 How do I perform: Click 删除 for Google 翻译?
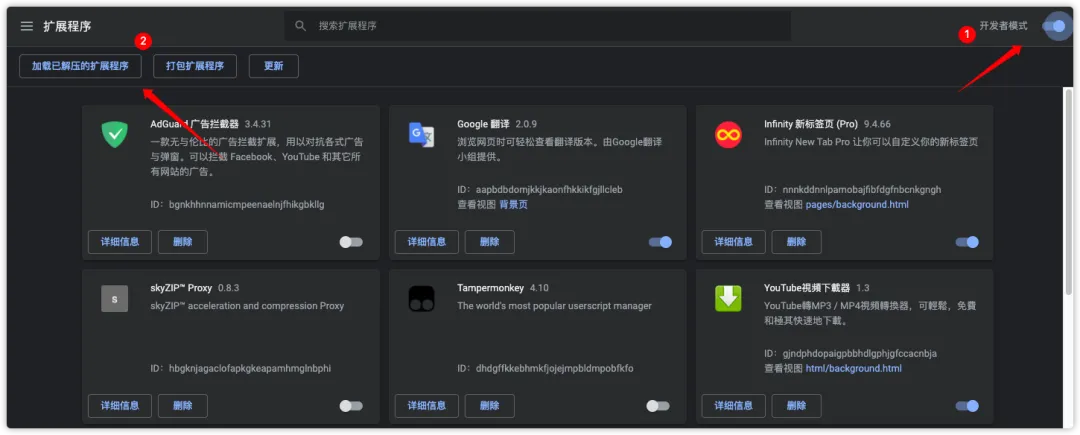[490, 242]
